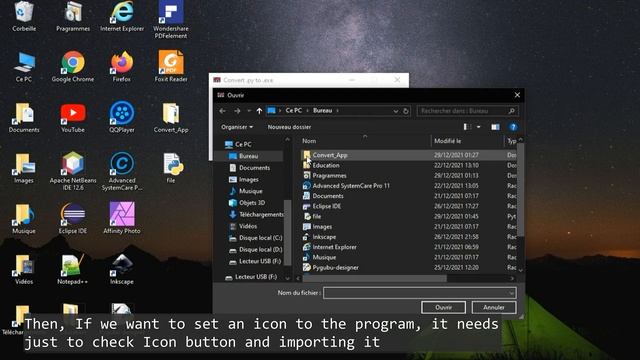640x360 pixels.
Task: Select the YouTube desktop shortcut
Action: pyautogui.click(x=73, y=118)
